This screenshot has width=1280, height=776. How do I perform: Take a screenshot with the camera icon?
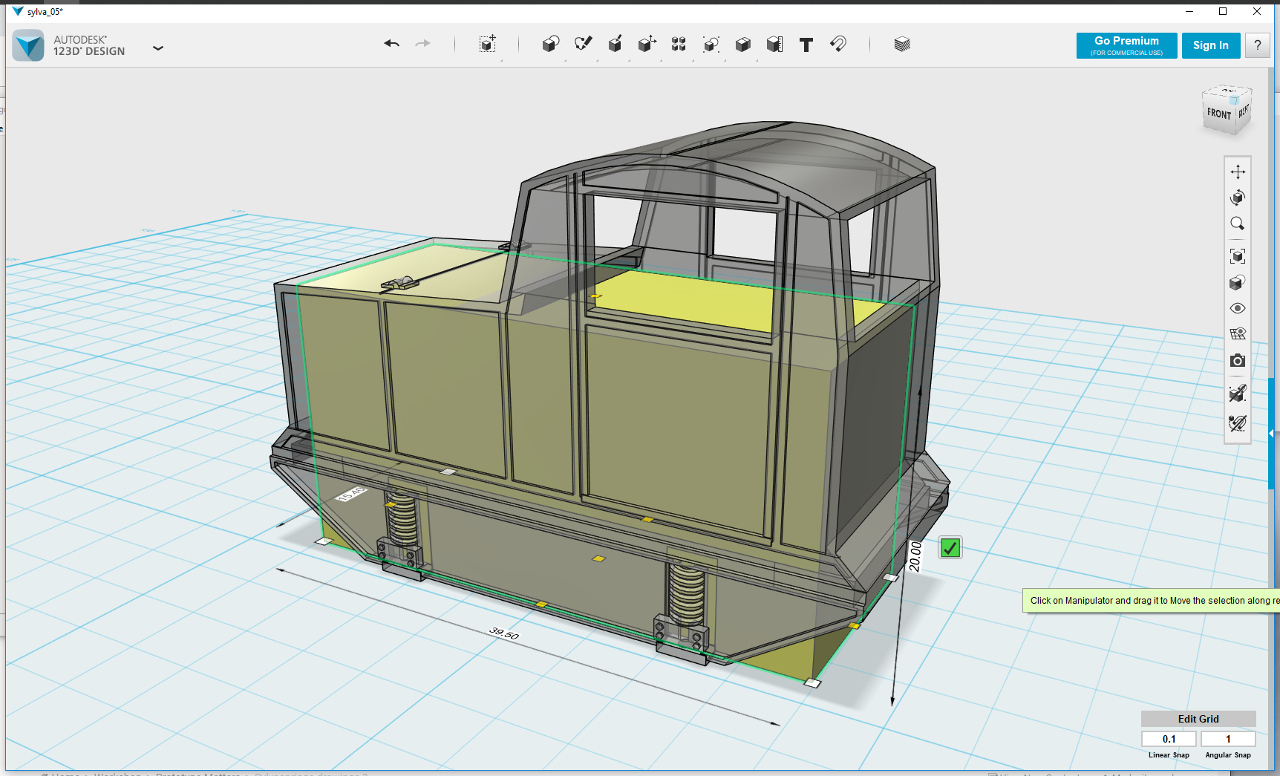[x=1238, y=360]
